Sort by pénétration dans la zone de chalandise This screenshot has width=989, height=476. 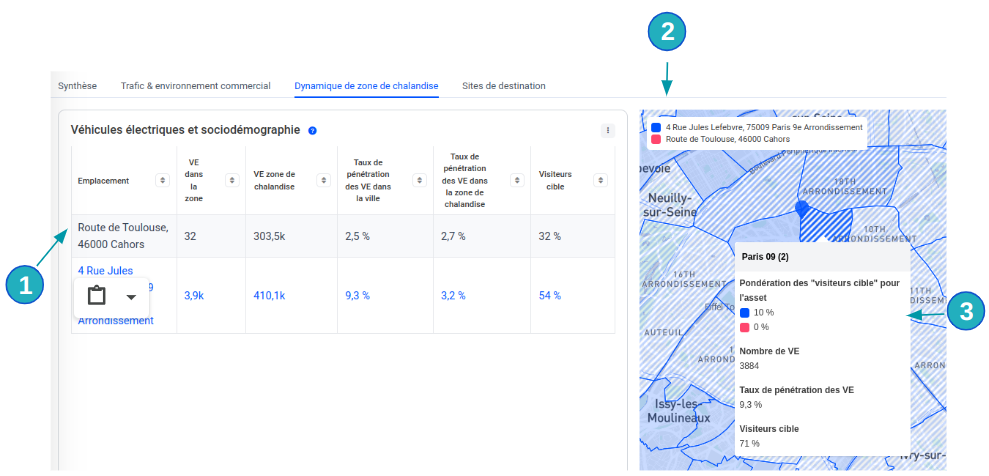(x=516, y=180)
